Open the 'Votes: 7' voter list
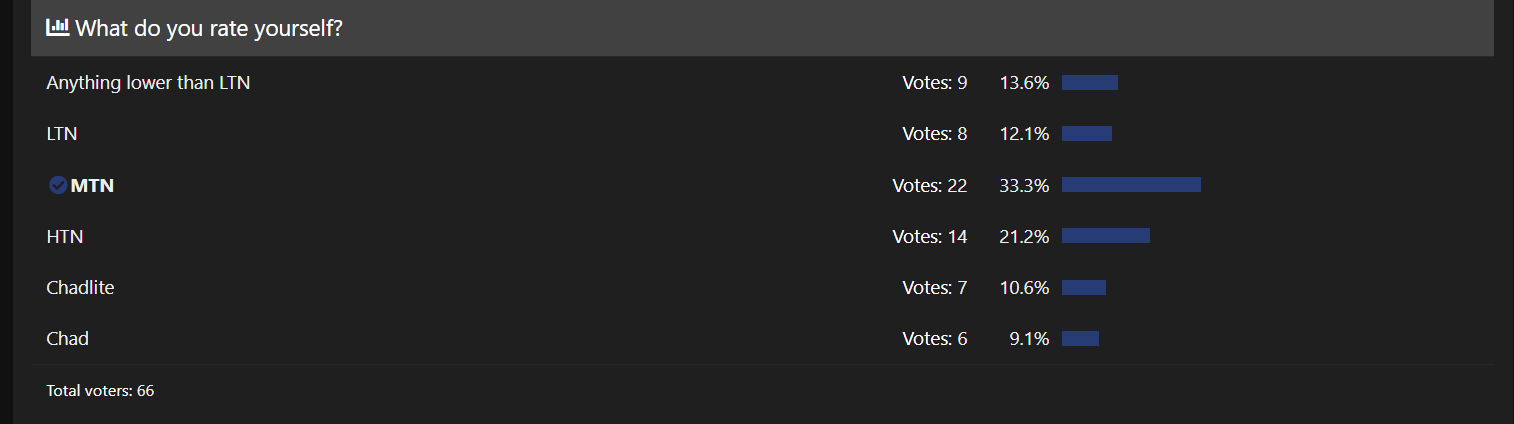Image resolution: width=1514 pixels, height=424 pixels. coord(934,287)
